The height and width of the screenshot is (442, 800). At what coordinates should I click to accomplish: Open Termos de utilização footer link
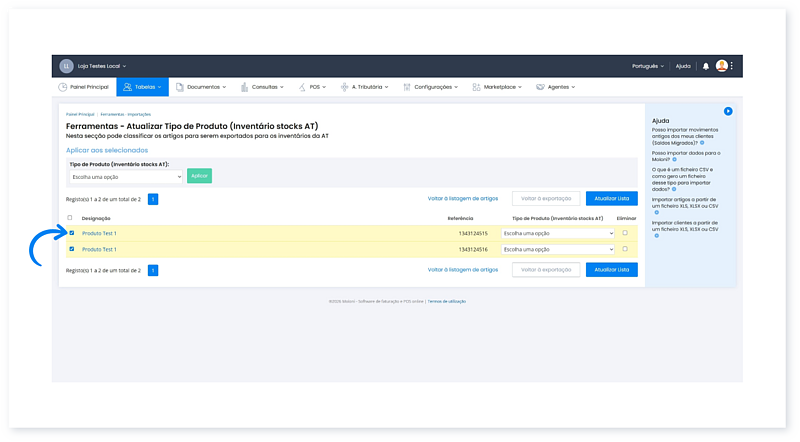[x=446, y=302]
